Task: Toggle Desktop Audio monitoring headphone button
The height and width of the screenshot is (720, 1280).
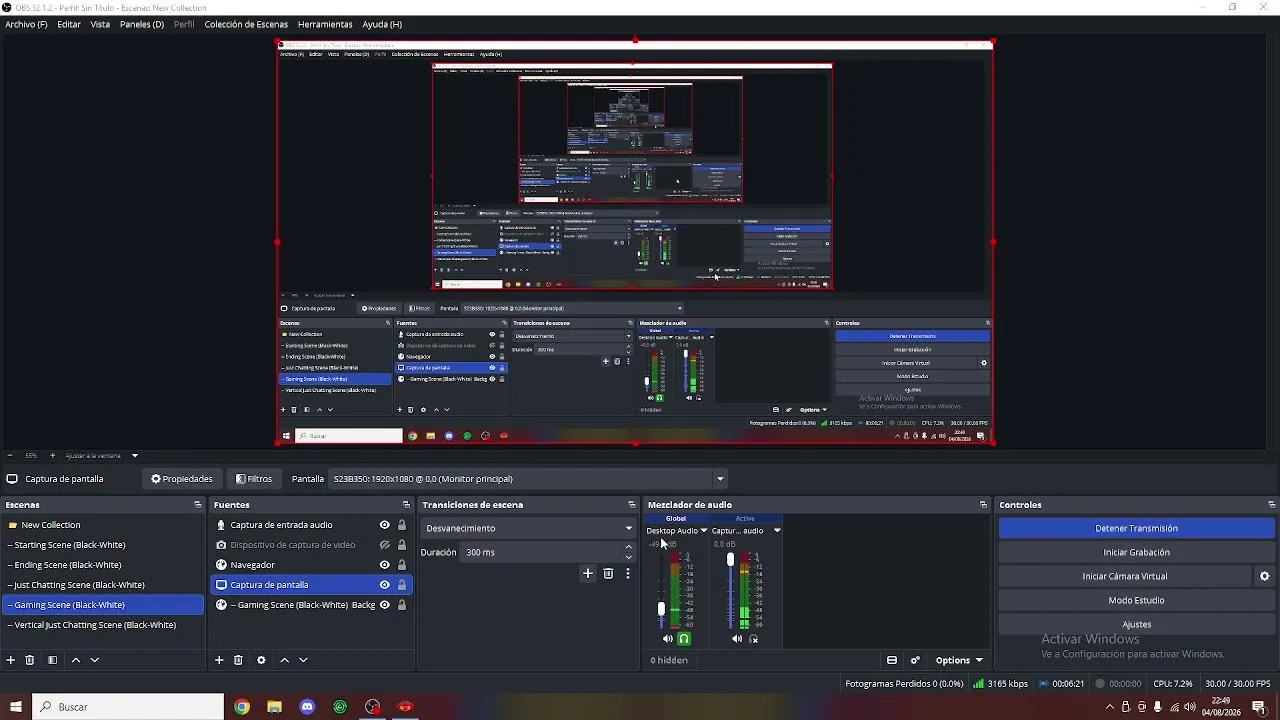Action: (684, 639)
